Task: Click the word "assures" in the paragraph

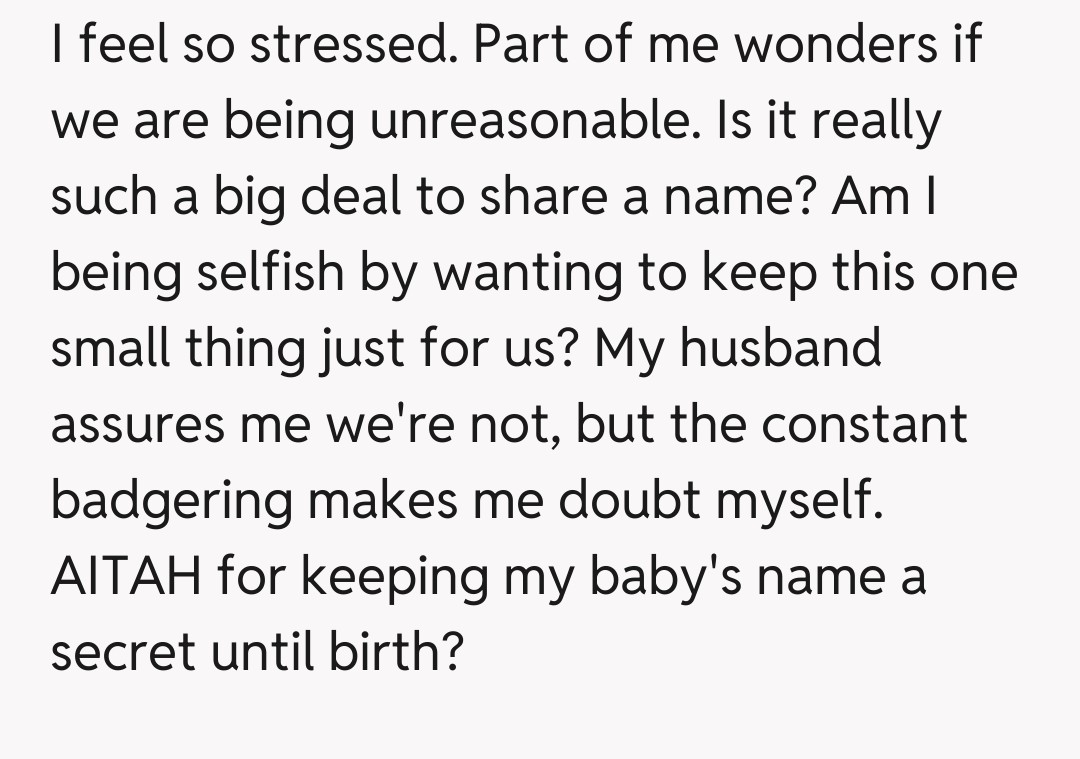Action: click(137, 423)
